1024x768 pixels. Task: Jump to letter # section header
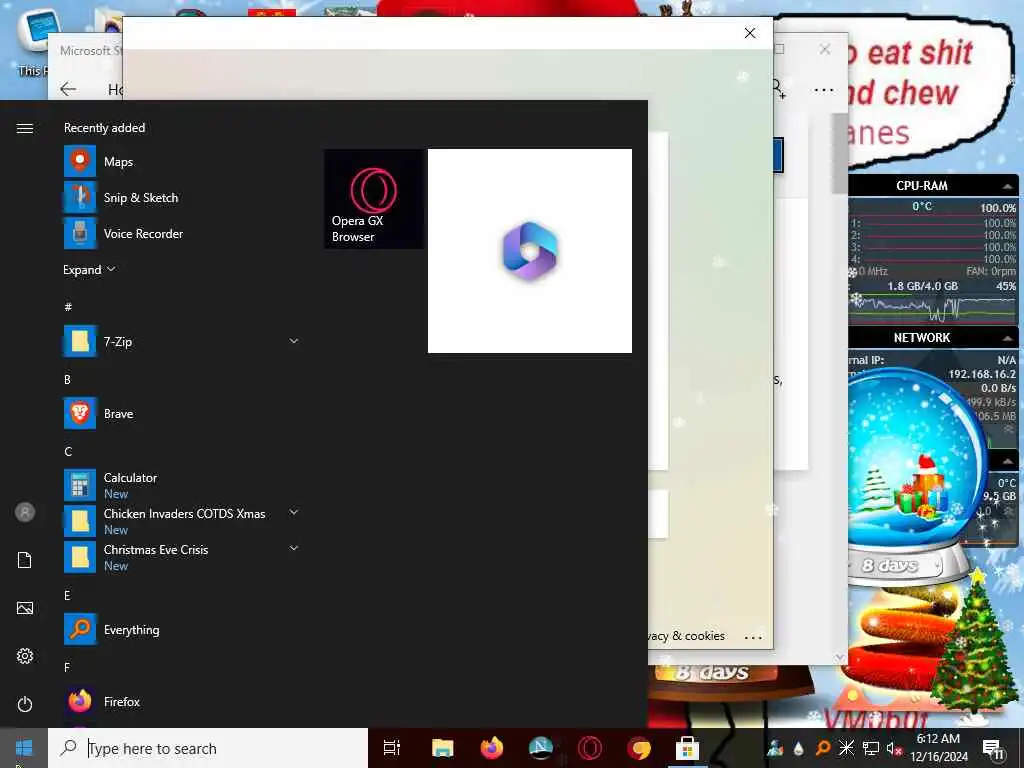coord(68,306)
